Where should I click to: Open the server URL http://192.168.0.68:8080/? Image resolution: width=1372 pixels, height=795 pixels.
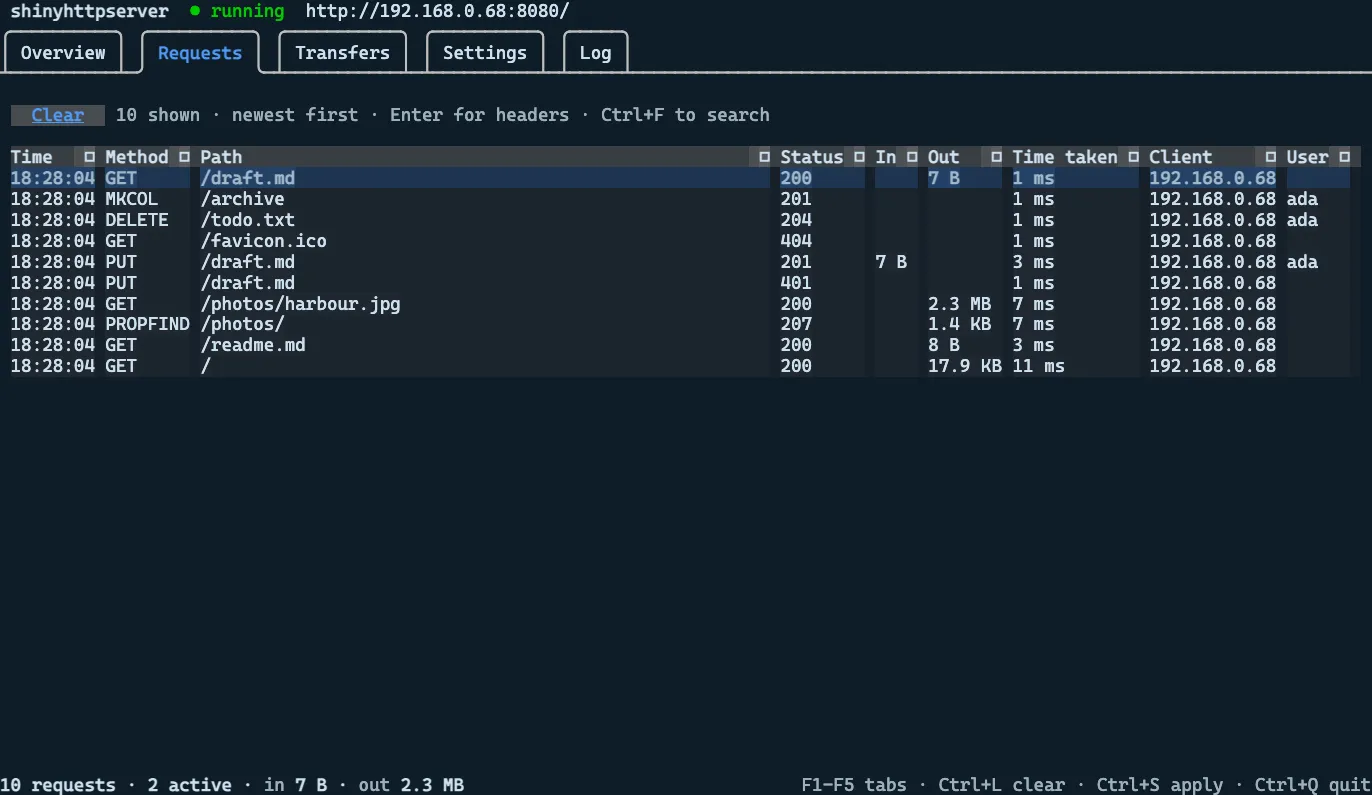point(437,11)
